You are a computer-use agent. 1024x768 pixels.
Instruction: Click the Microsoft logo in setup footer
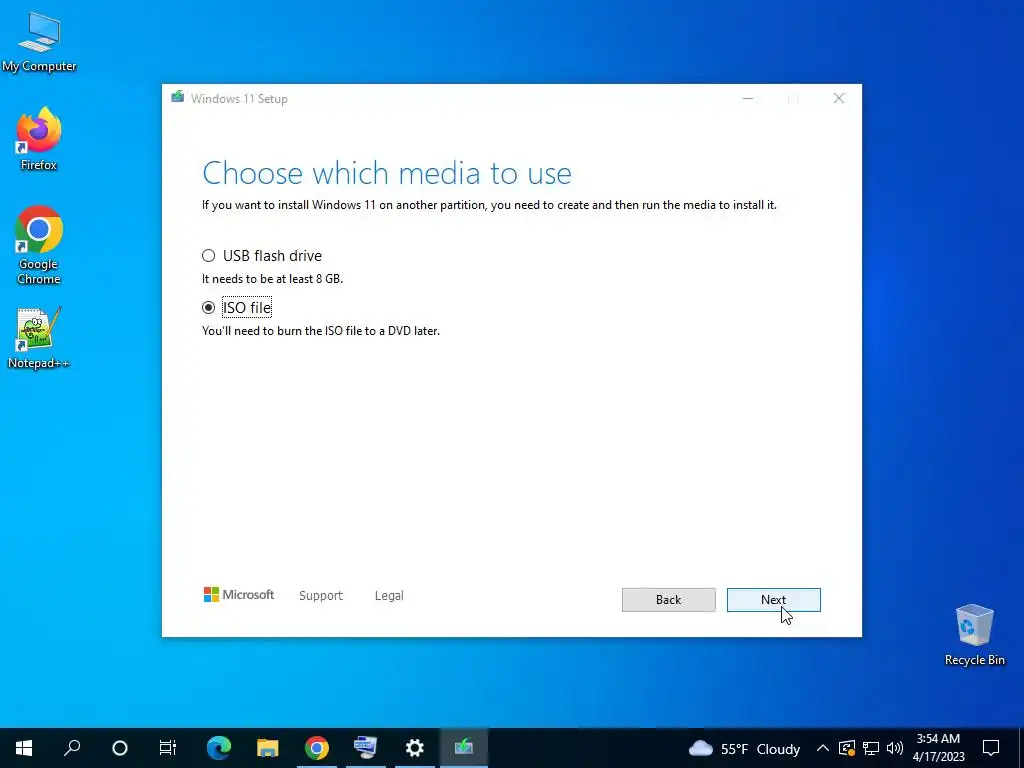pyautogui.click(x=239, y=595)
